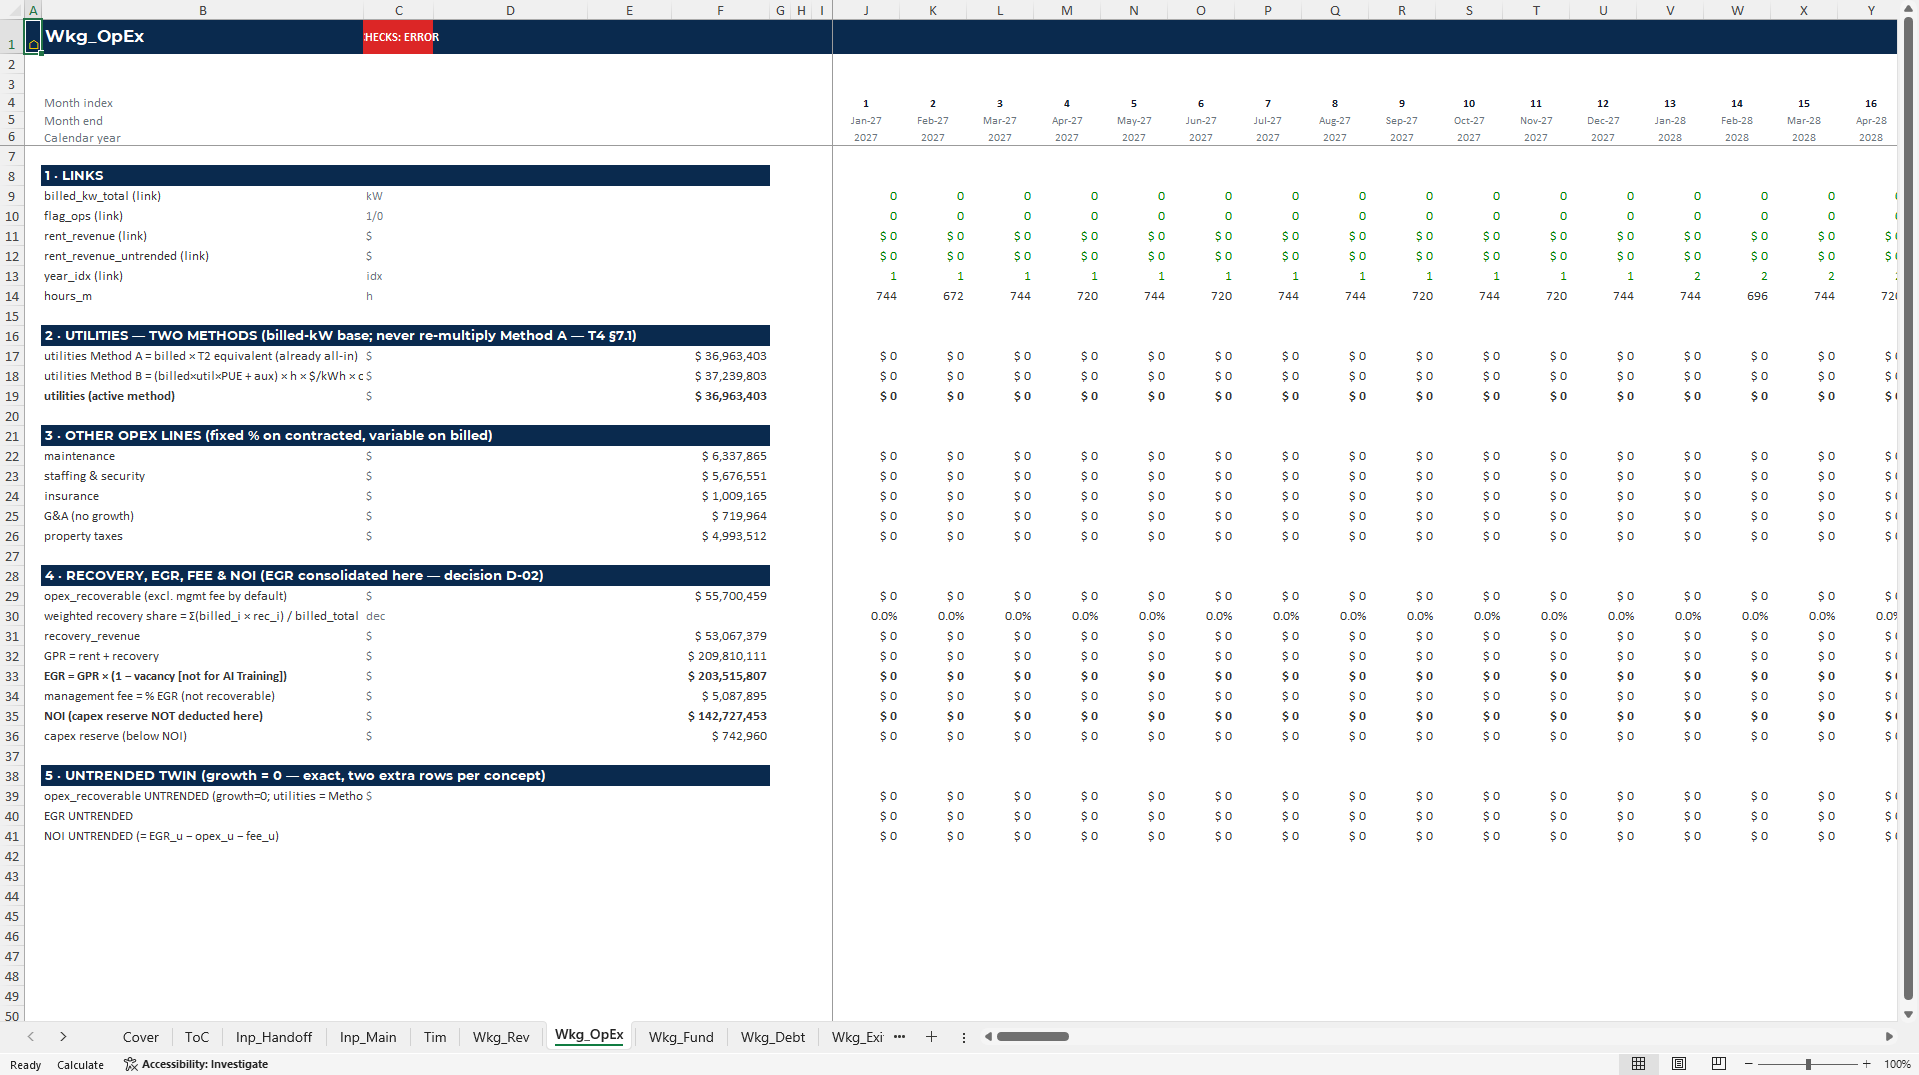Select column J header
The width and height of the screenshot is (1919, 1075).
[x=866, y=10]
